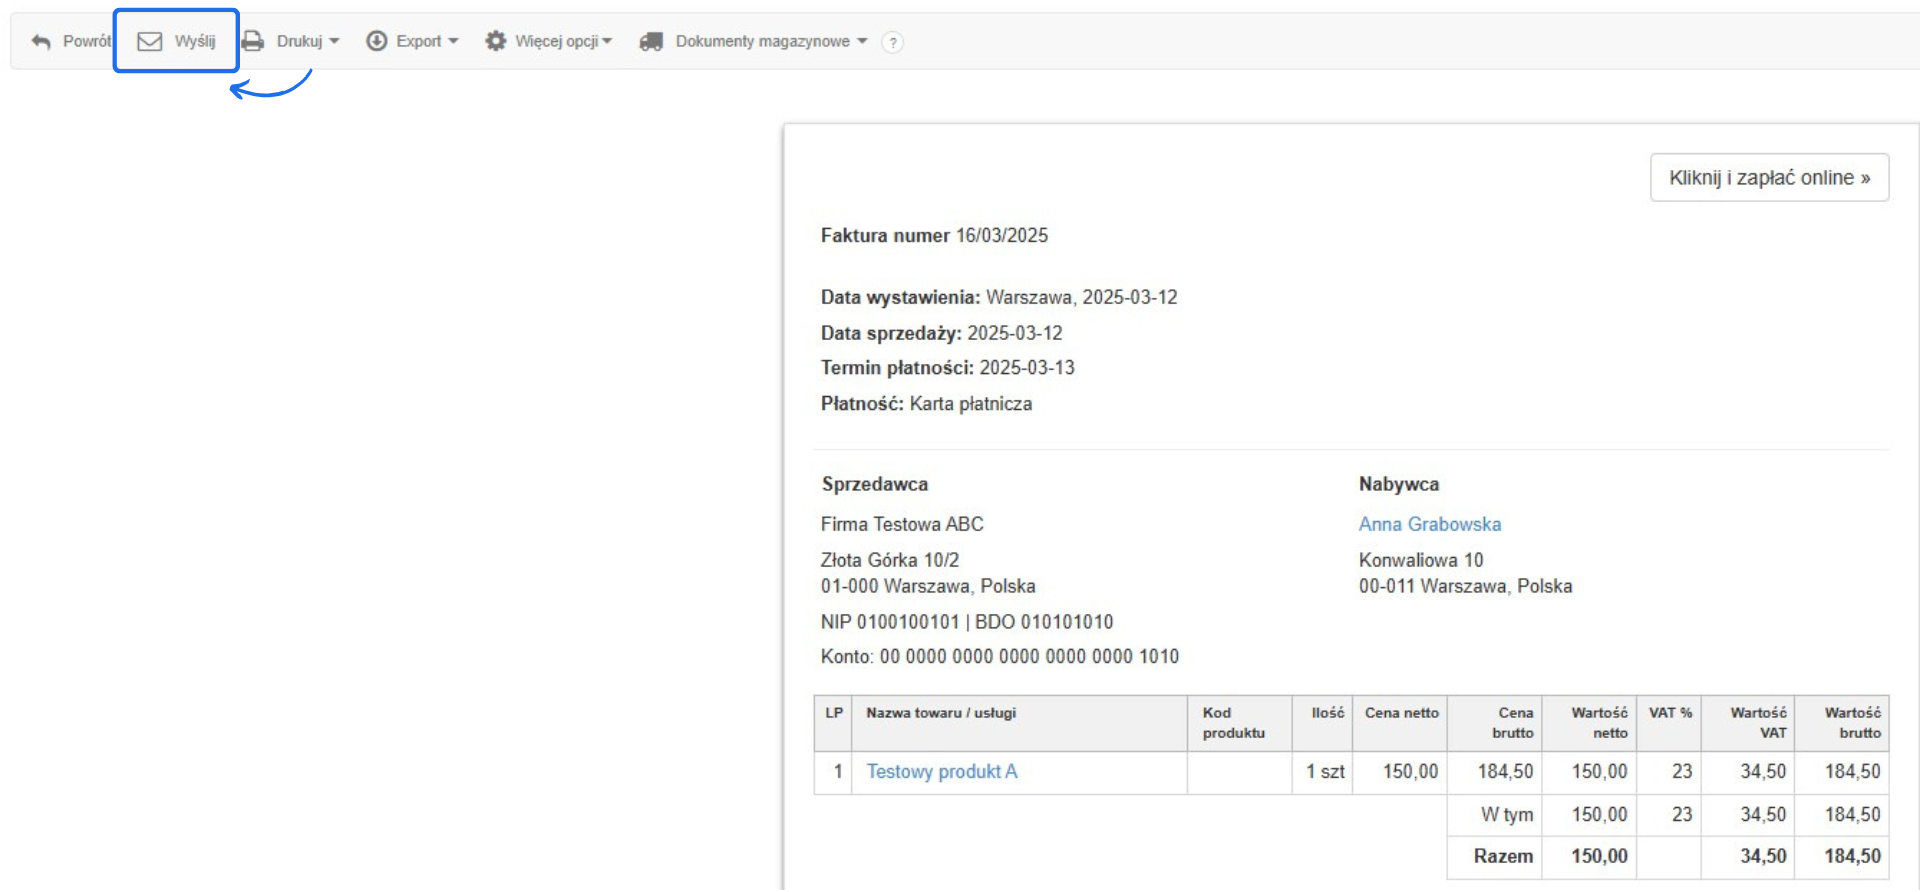Expand the Export dropdown arrow

coord(453,41)
